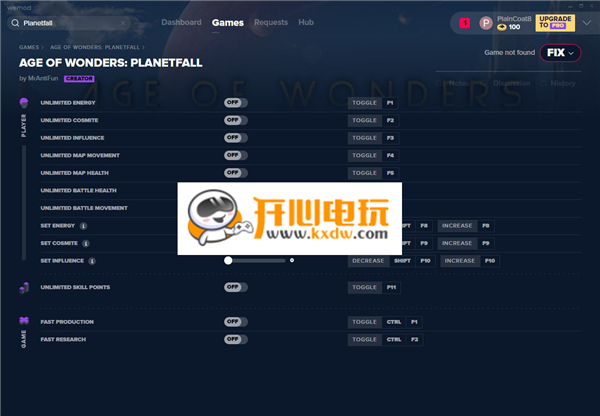Viewport: 600px width, 416px height.
Task: Click the Game category controller icon
Action: 24,321
